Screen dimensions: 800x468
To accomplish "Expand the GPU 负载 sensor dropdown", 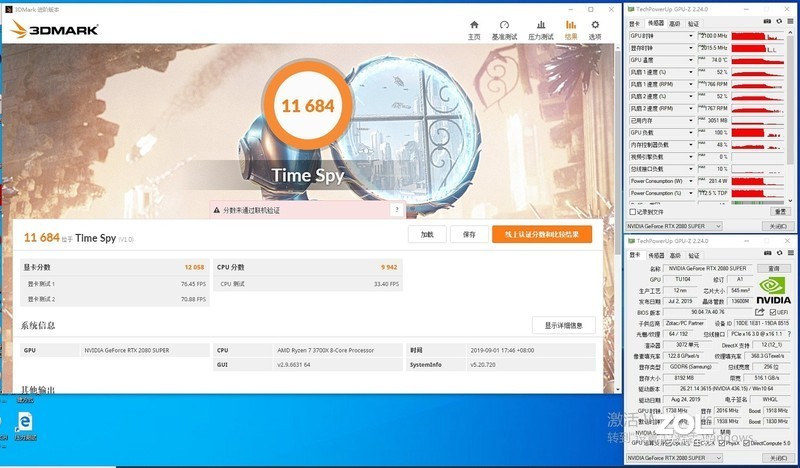I will click(x=691, y=133).
